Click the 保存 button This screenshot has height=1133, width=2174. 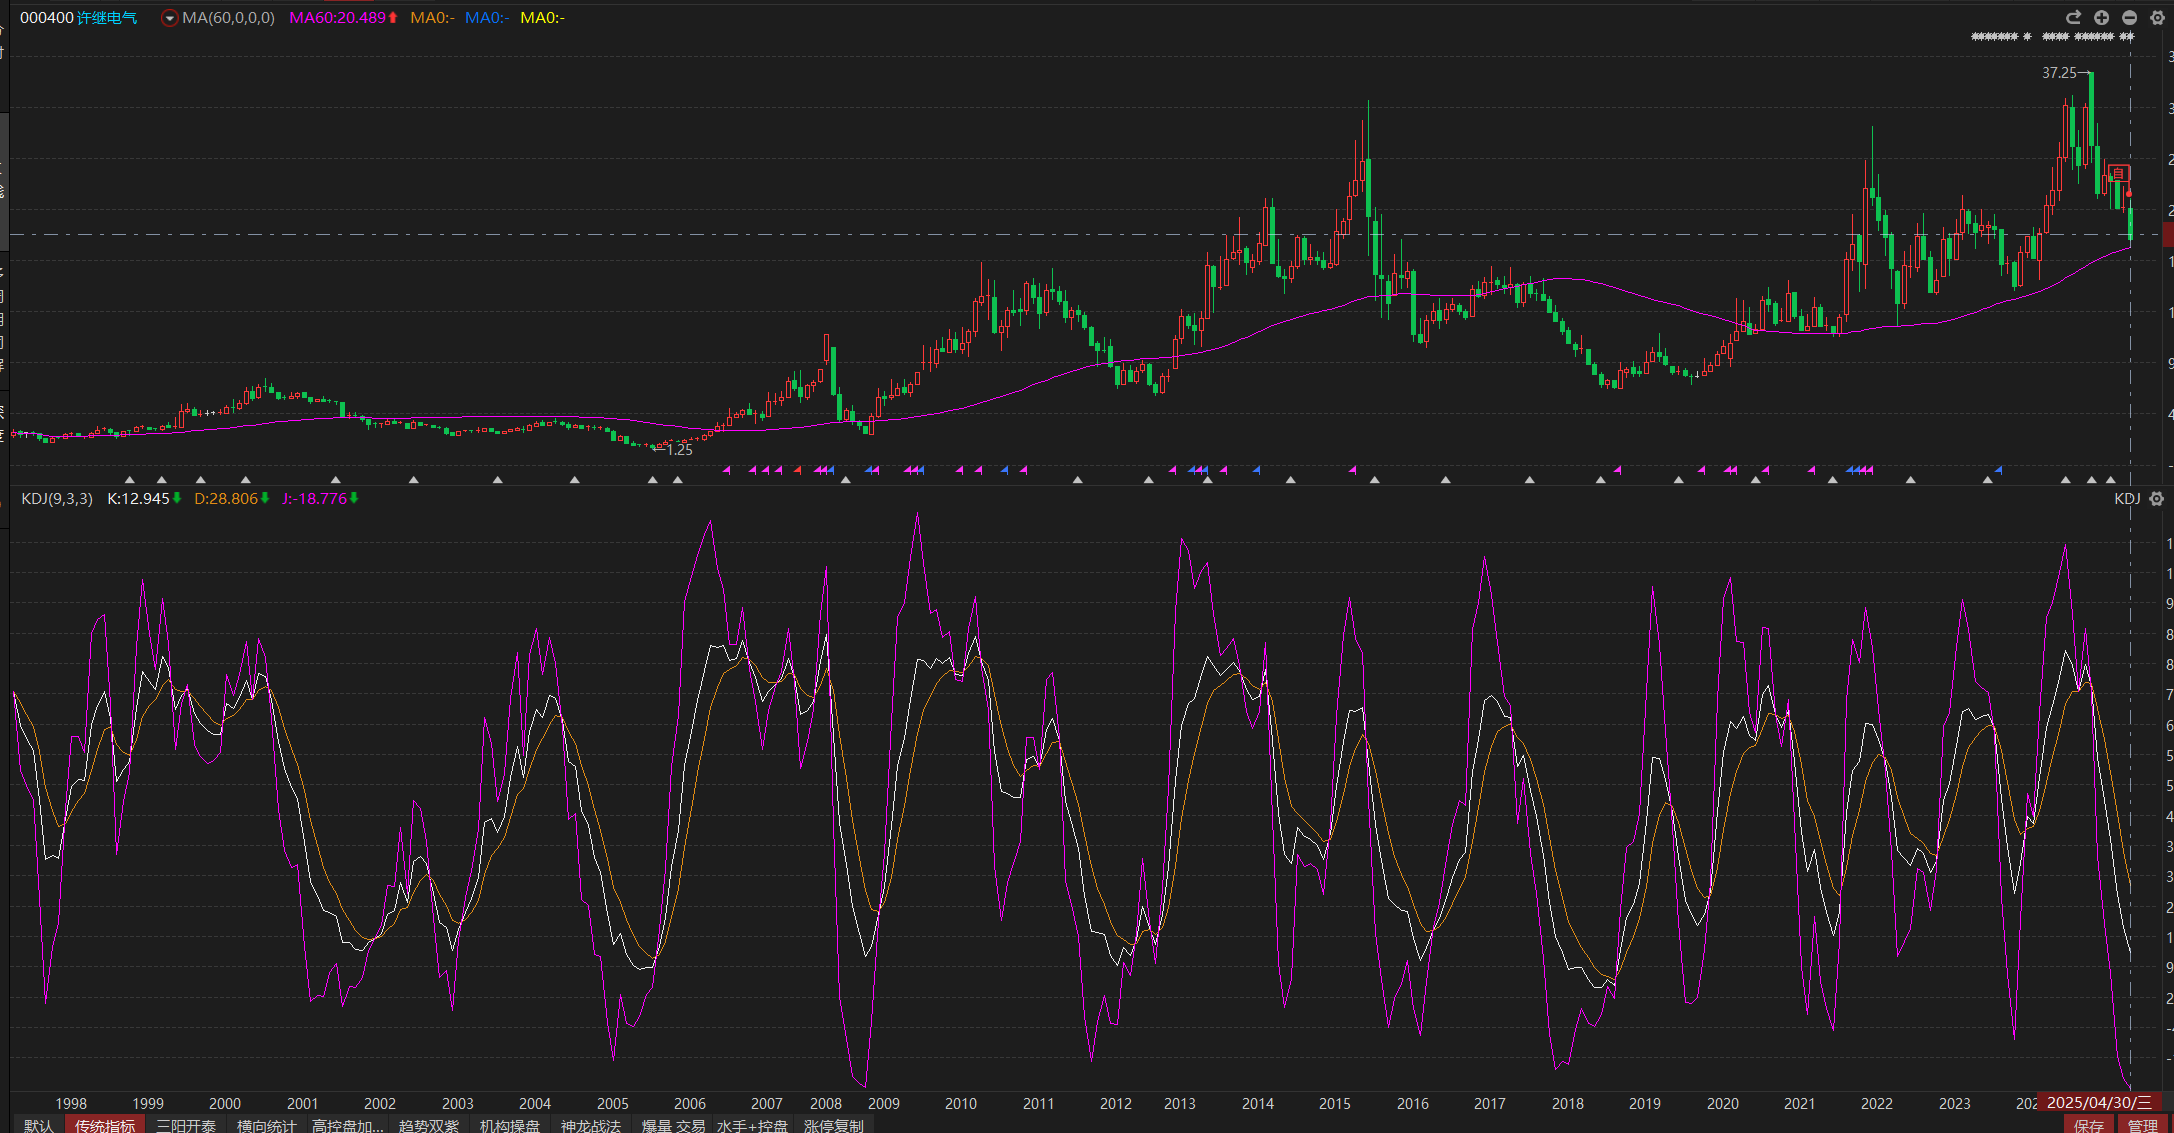click(x=2089, y=1125)
